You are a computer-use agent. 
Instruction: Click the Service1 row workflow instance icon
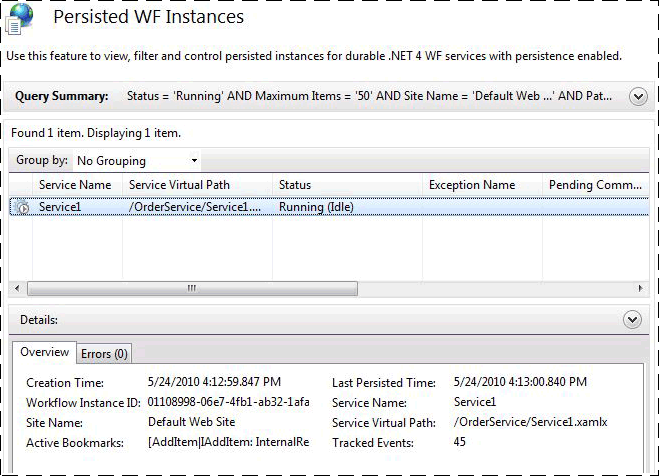(x=22, y=207)
